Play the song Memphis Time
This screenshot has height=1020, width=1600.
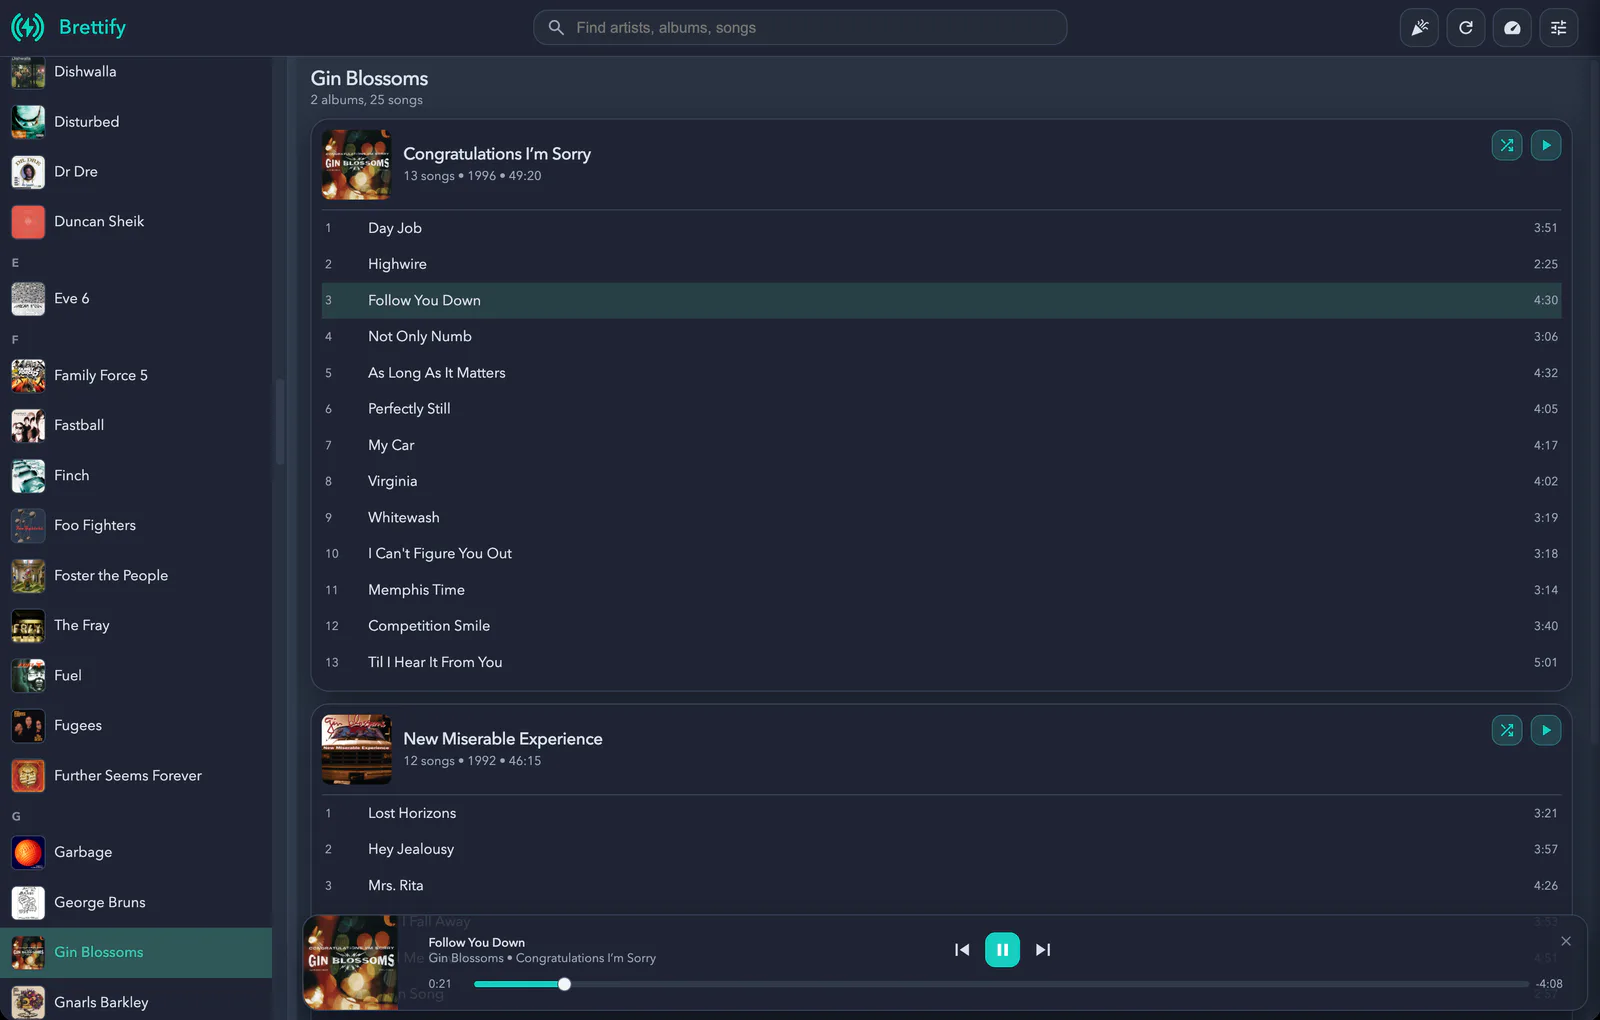point(941,590)
